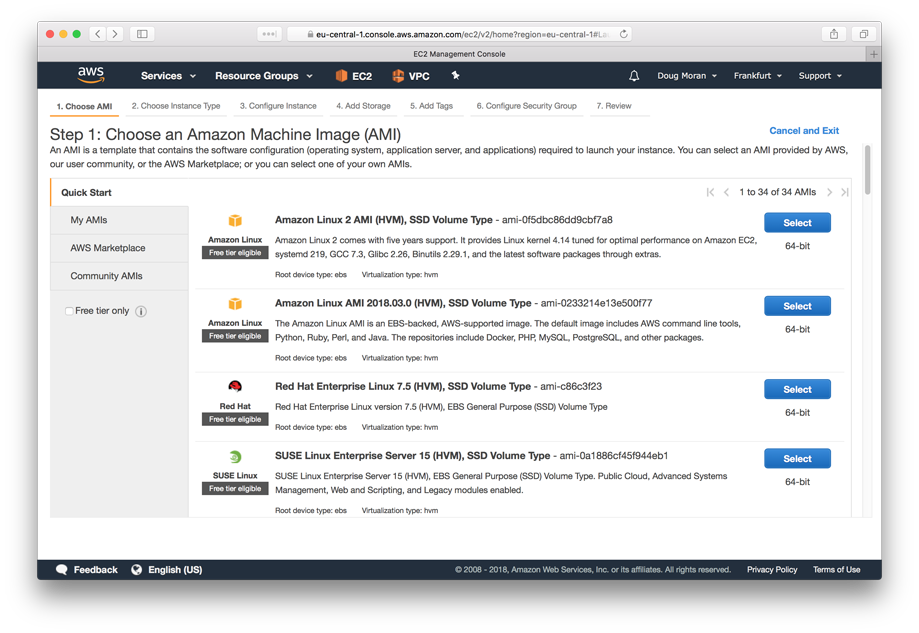Viewport: 919px width, 633px height.
Task: Open the Terms of Use link
Action: tap(836, 570)
